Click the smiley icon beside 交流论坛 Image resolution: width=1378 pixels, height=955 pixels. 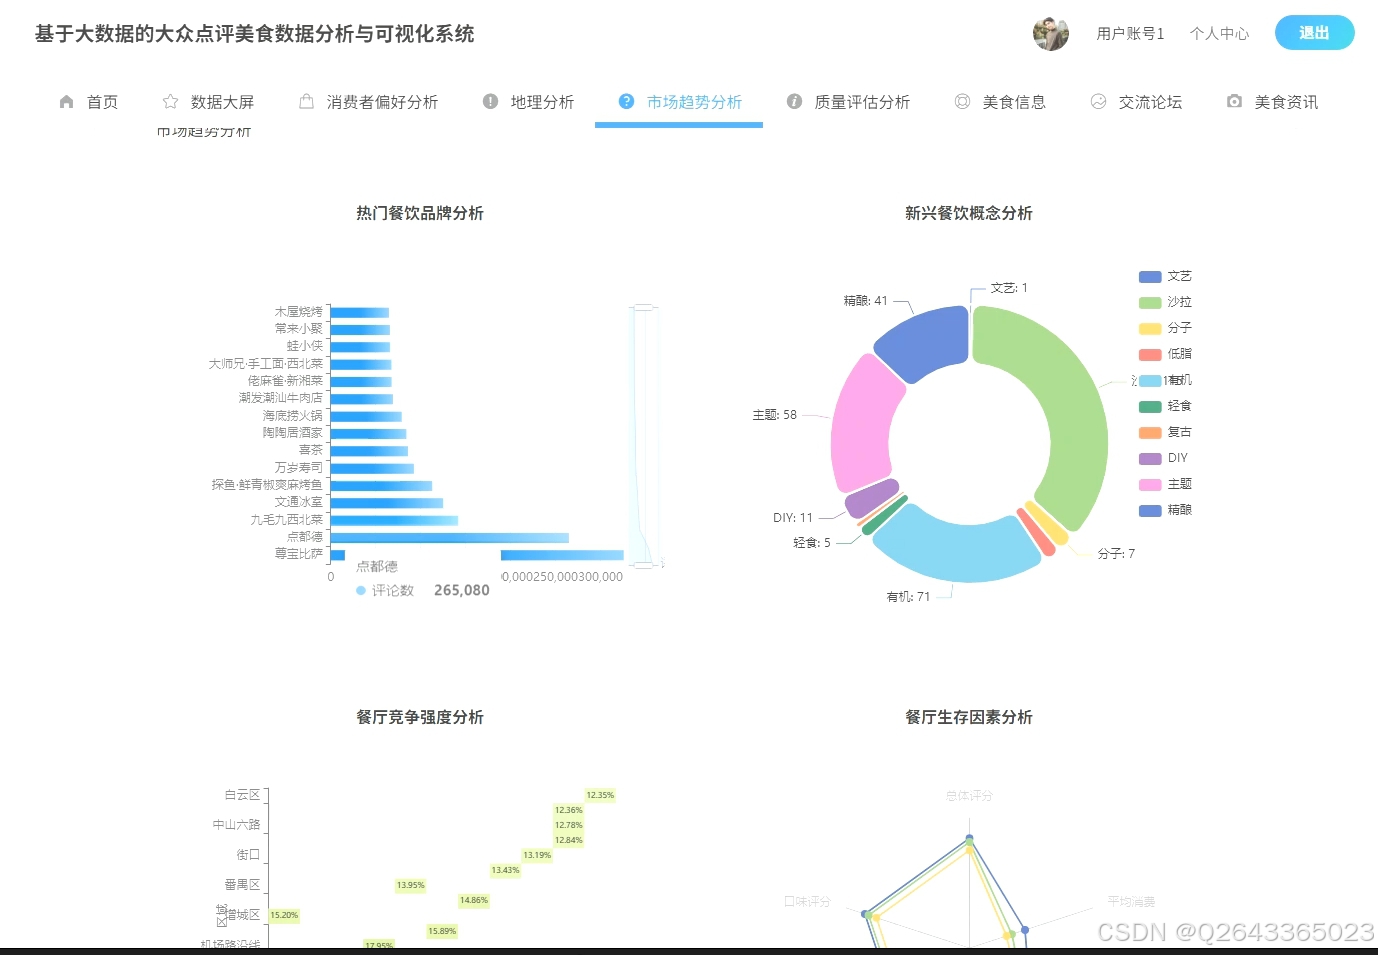pyautogui.click(x=1098, y=101)
